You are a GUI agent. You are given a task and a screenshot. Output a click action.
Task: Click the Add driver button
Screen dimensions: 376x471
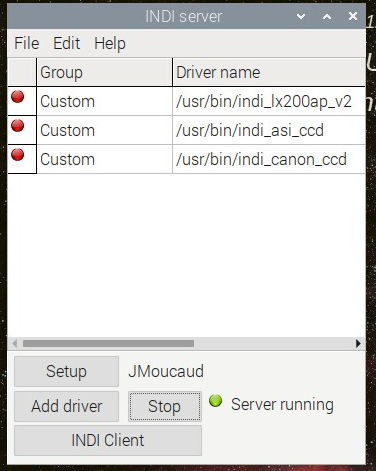(66, 406)
